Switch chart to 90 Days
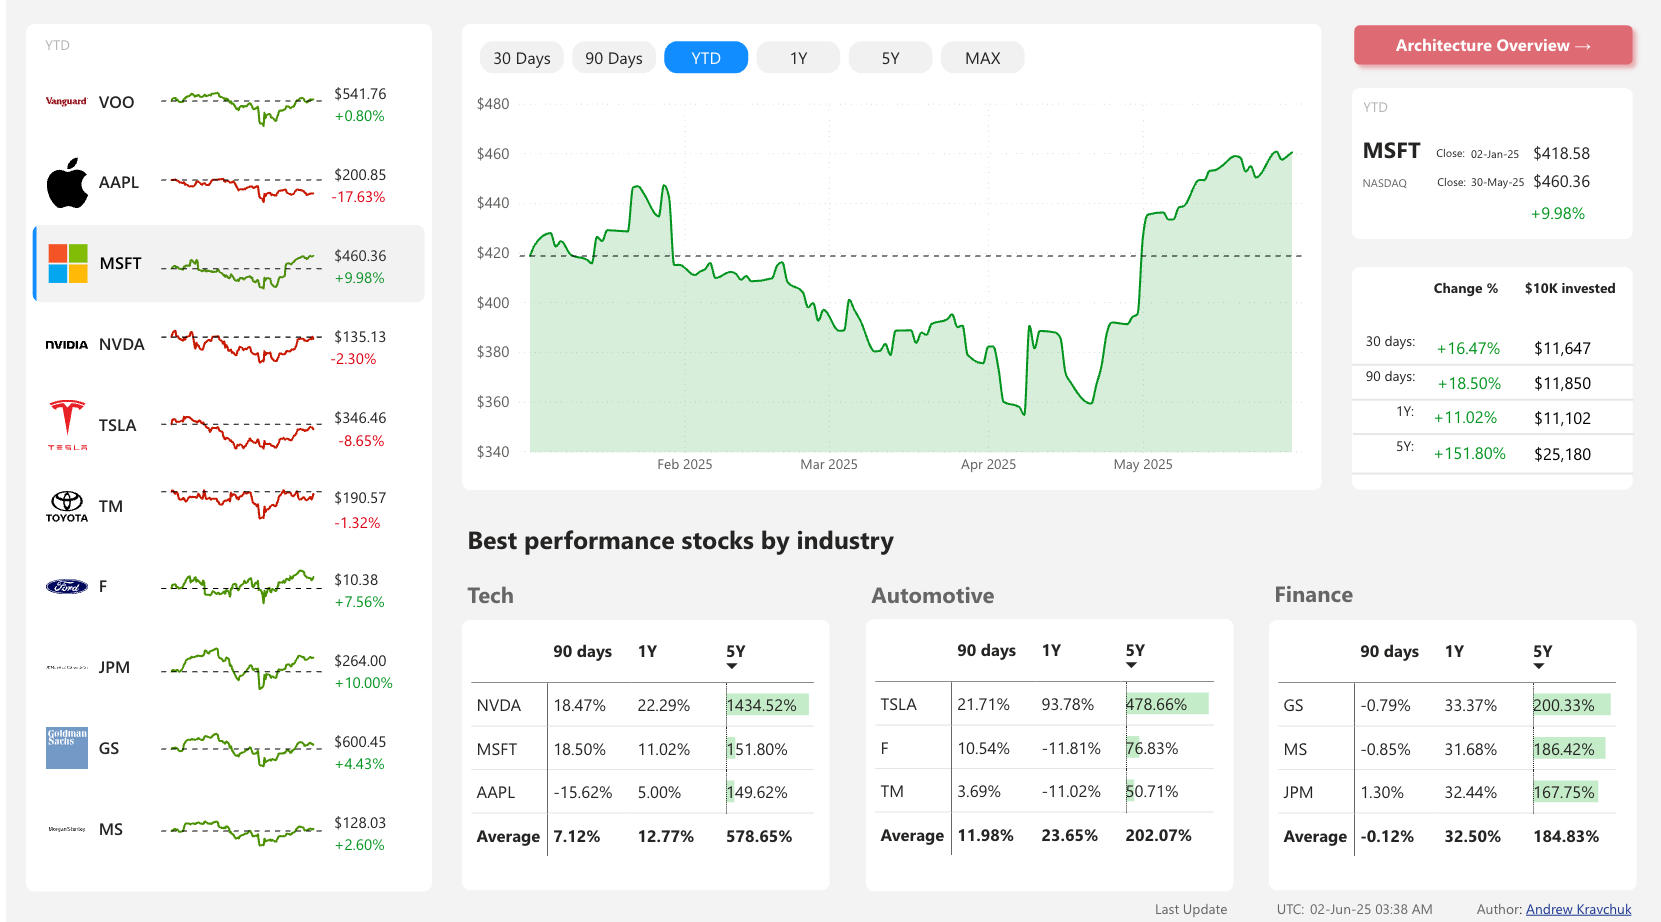The image size is (1661, 922). click(x=614, y=58)
